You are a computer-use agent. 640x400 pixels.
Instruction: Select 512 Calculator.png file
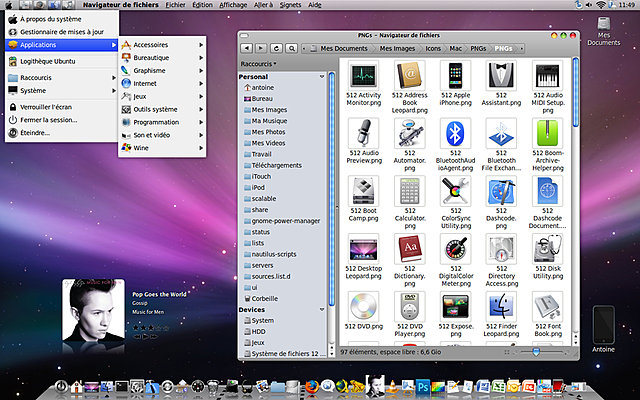tap(409, 191)
